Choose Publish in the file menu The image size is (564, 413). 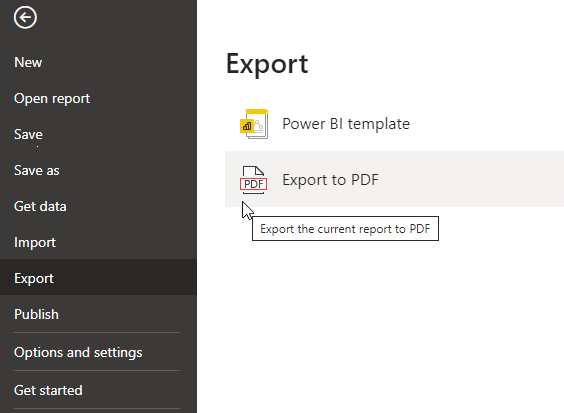coord(36,314)
